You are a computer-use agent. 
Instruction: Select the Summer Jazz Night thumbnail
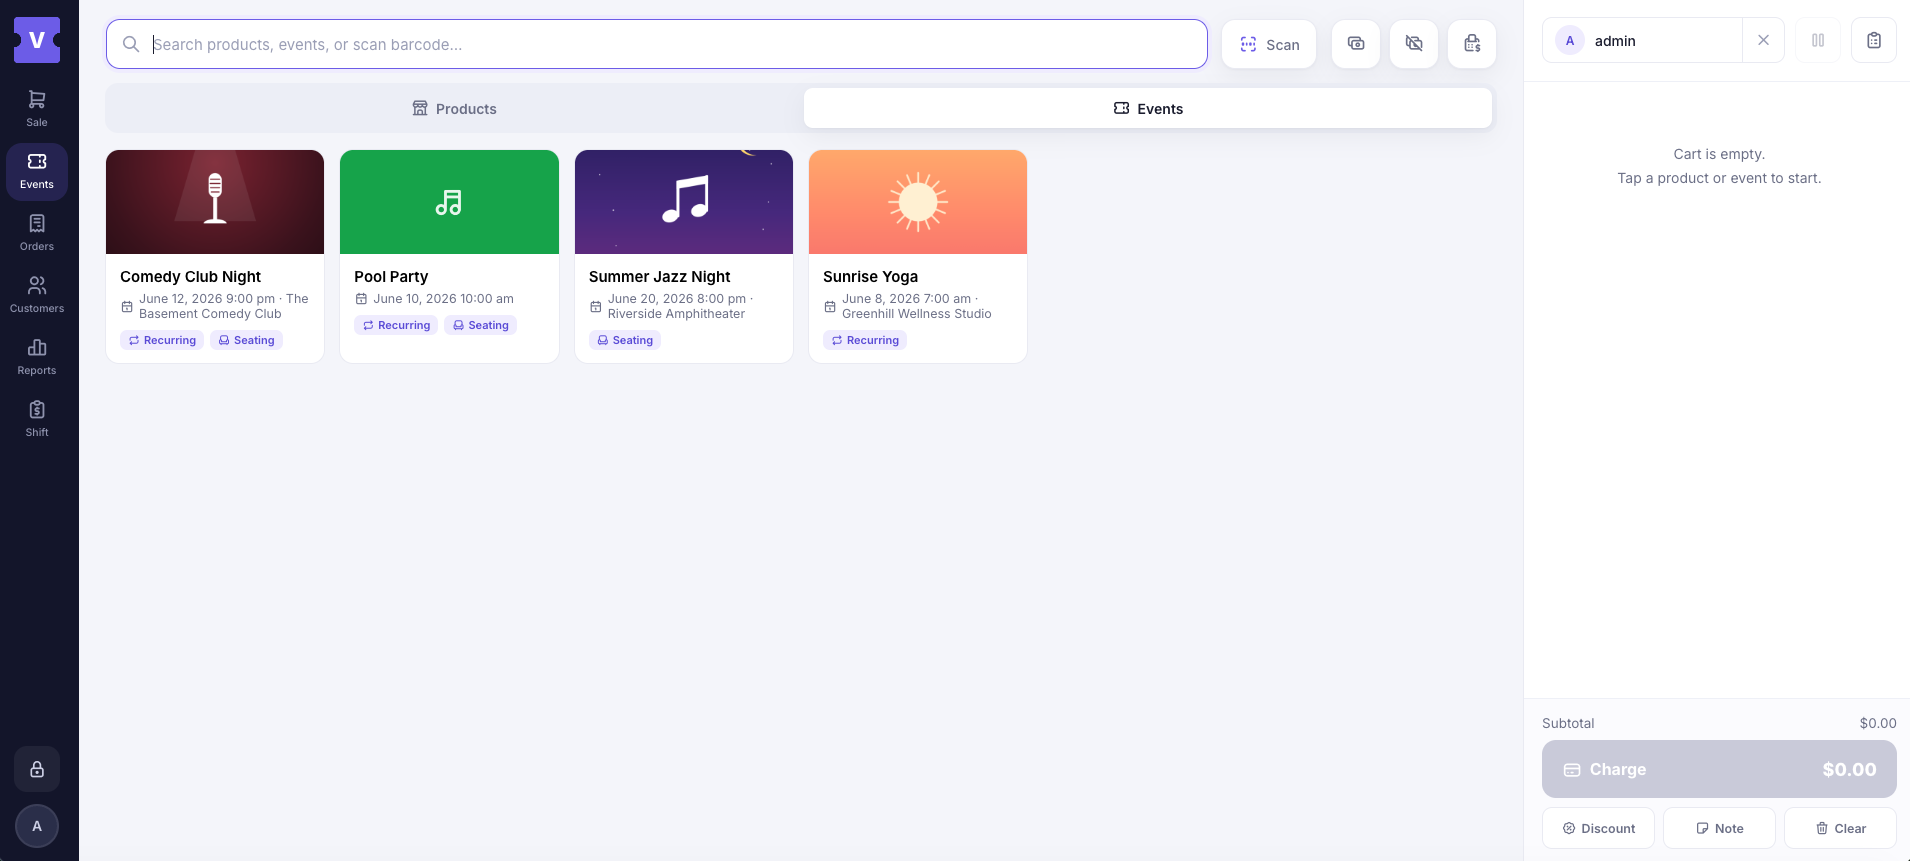coord(684,202)
